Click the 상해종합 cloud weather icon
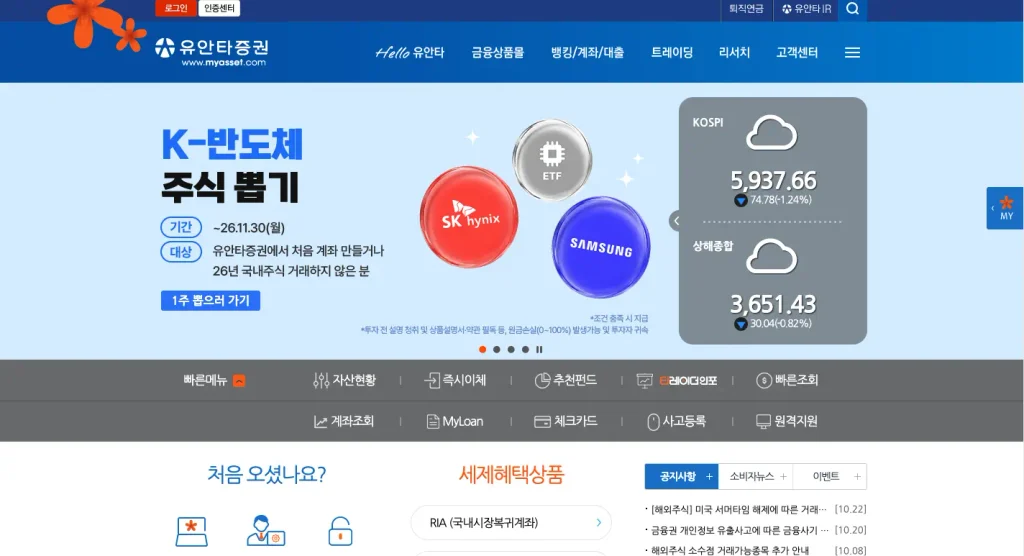 point(771,257)
